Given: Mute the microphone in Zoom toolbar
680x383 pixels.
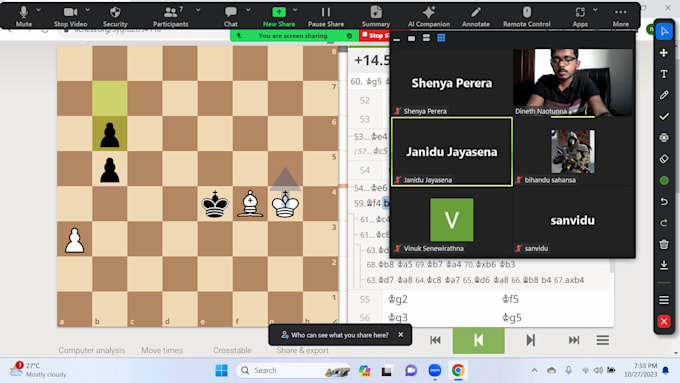Looking at the screenshot, I should (x=23, y=16).
